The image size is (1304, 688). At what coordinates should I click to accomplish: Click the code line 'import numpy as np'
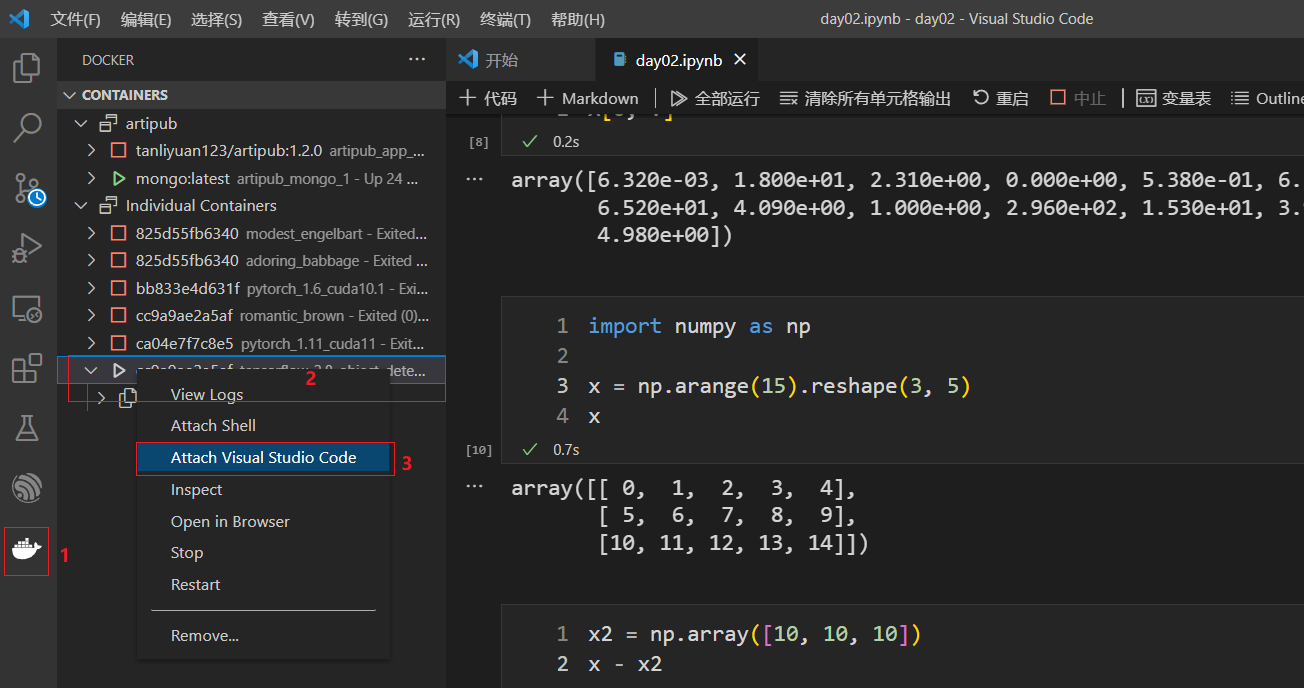point(699,326)
